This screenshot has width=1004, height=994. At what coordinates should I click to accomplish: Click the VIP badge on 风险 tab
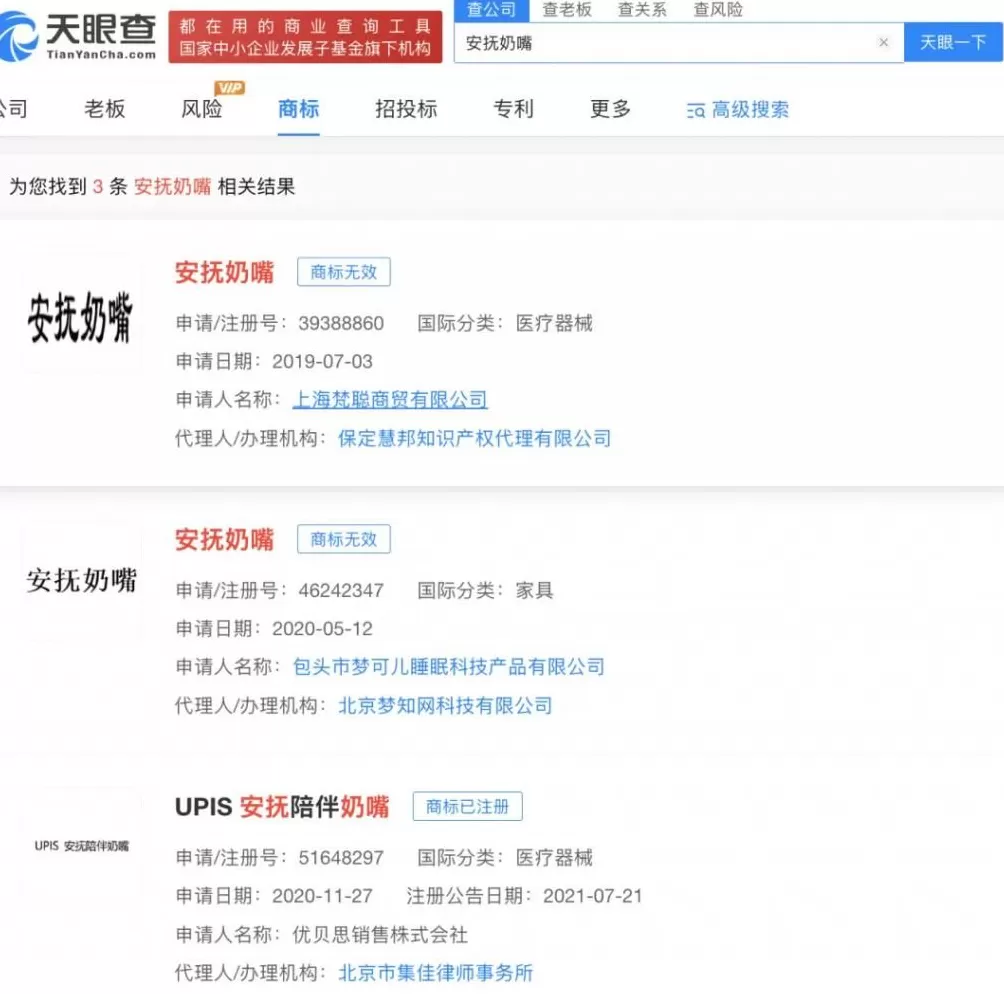click(x=227, y=90)
